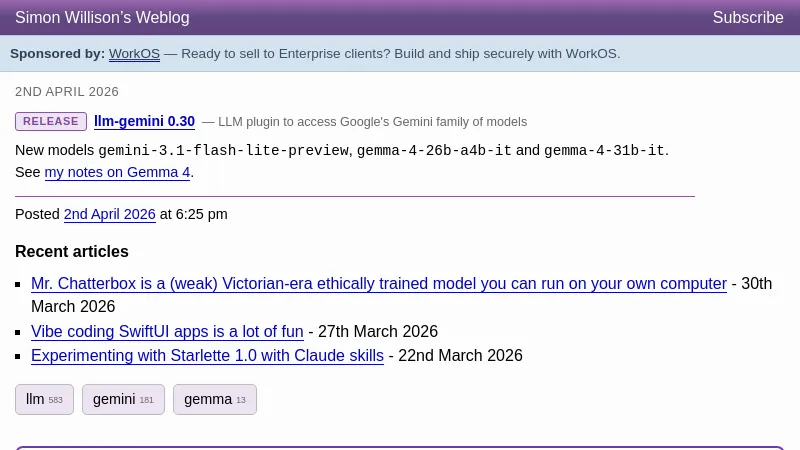Visit the WorkOS sponsor link
The height and width of the screenshot is (450, 800).
coord(134,54)
